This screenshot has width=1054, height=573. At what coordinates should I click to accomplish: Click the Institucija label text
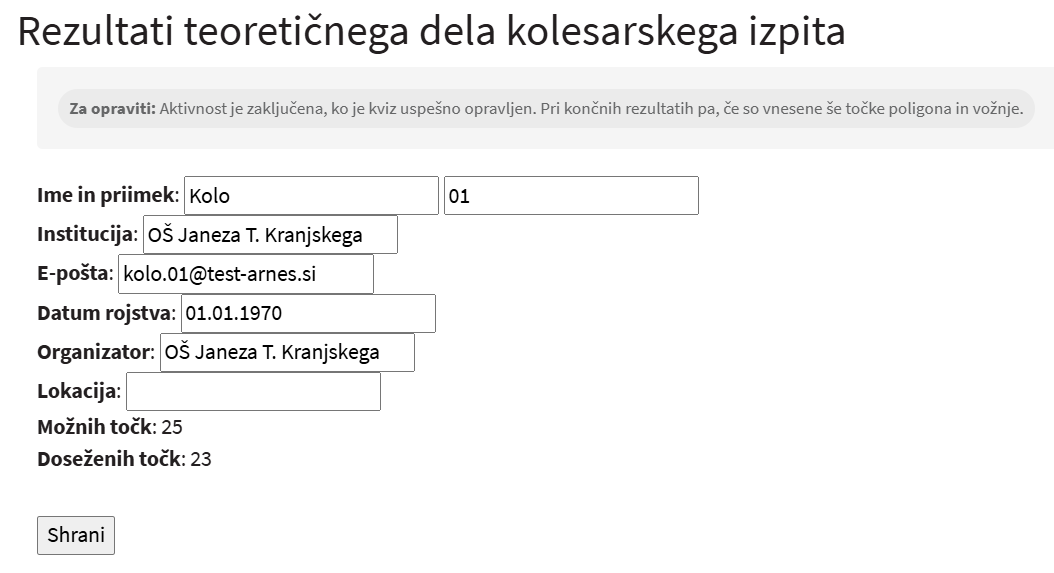86,235
